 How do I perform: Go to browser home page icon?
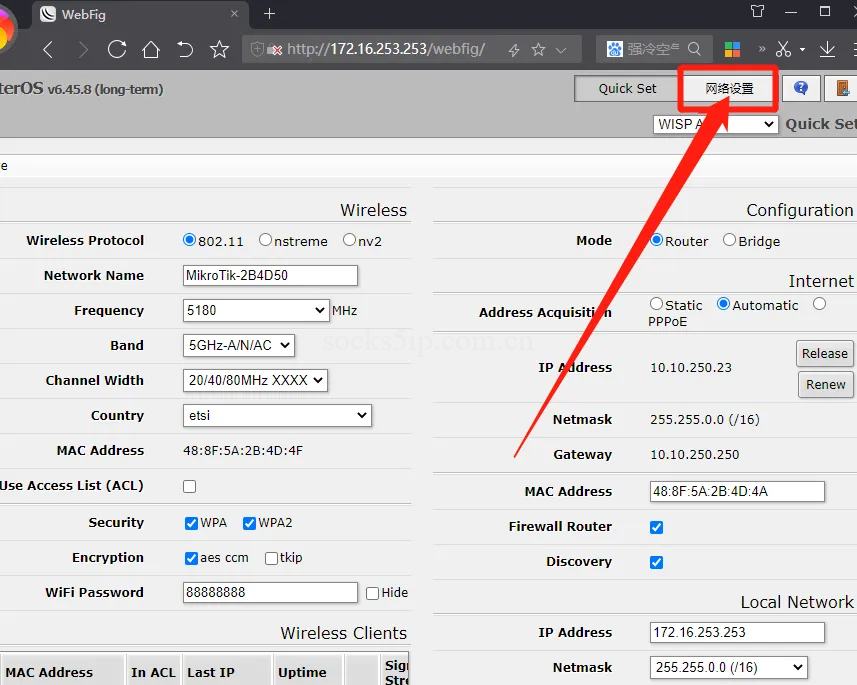click(151, 50)
